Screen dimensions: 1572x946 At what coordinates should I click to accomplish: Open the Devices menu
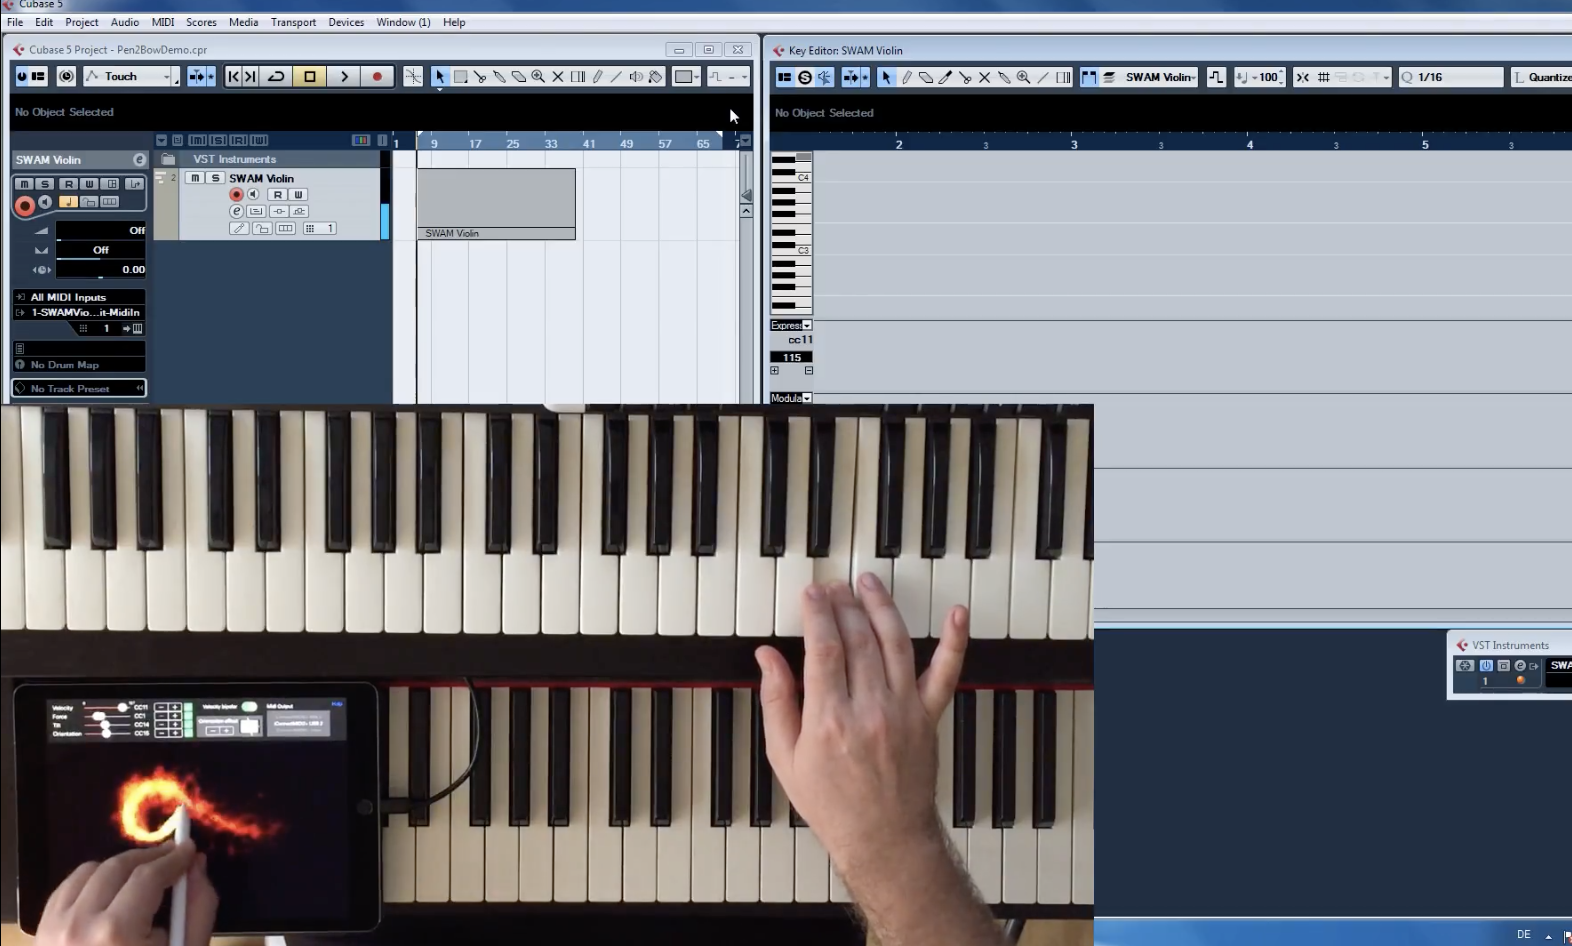(x=346, y=22)
